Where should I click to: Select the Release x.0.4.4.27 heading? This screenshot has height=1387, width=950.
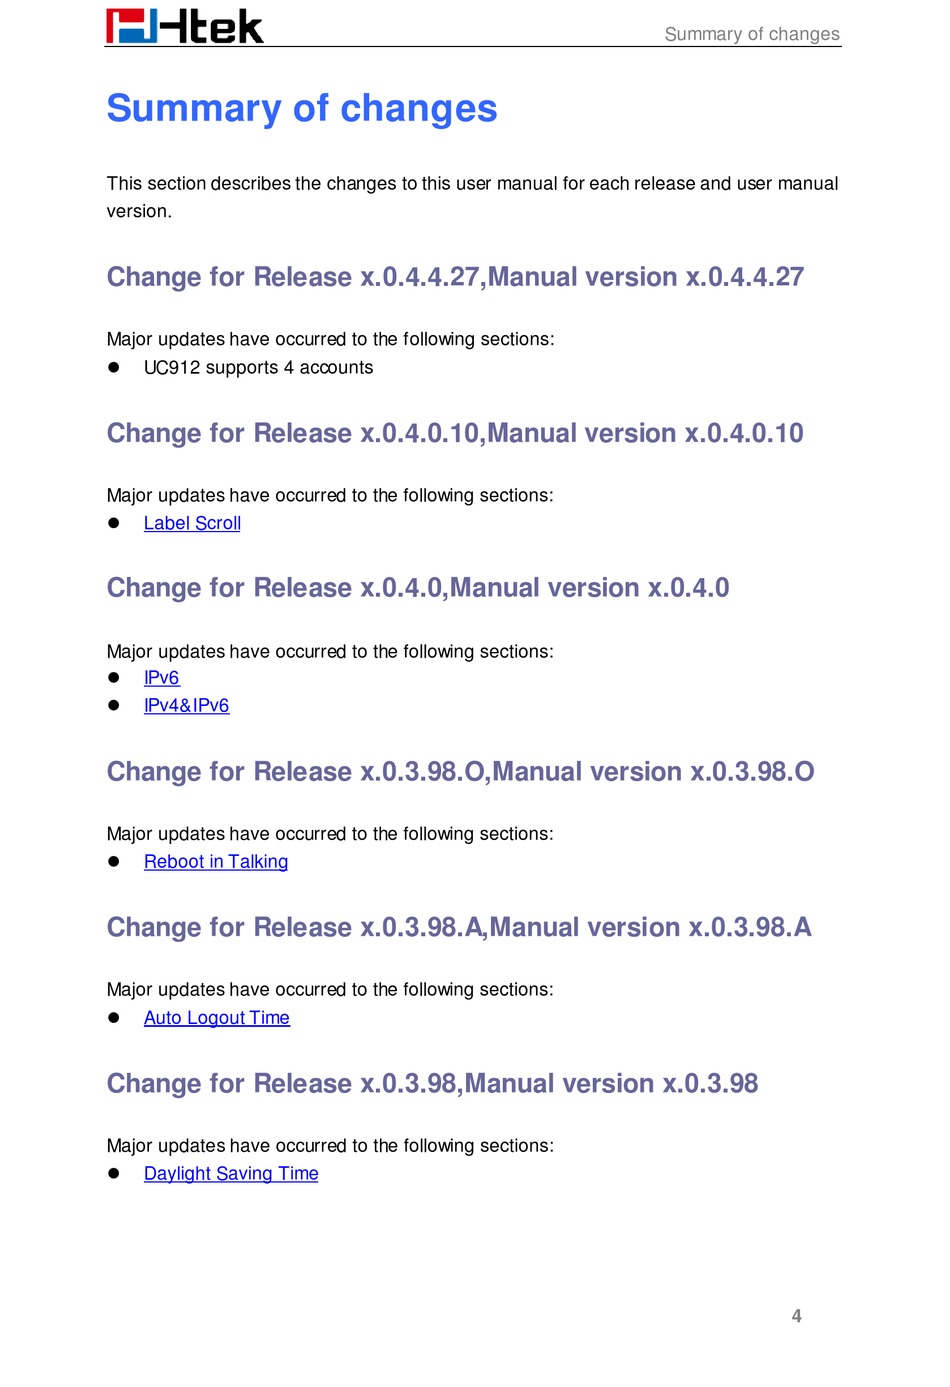click(455, 277)
